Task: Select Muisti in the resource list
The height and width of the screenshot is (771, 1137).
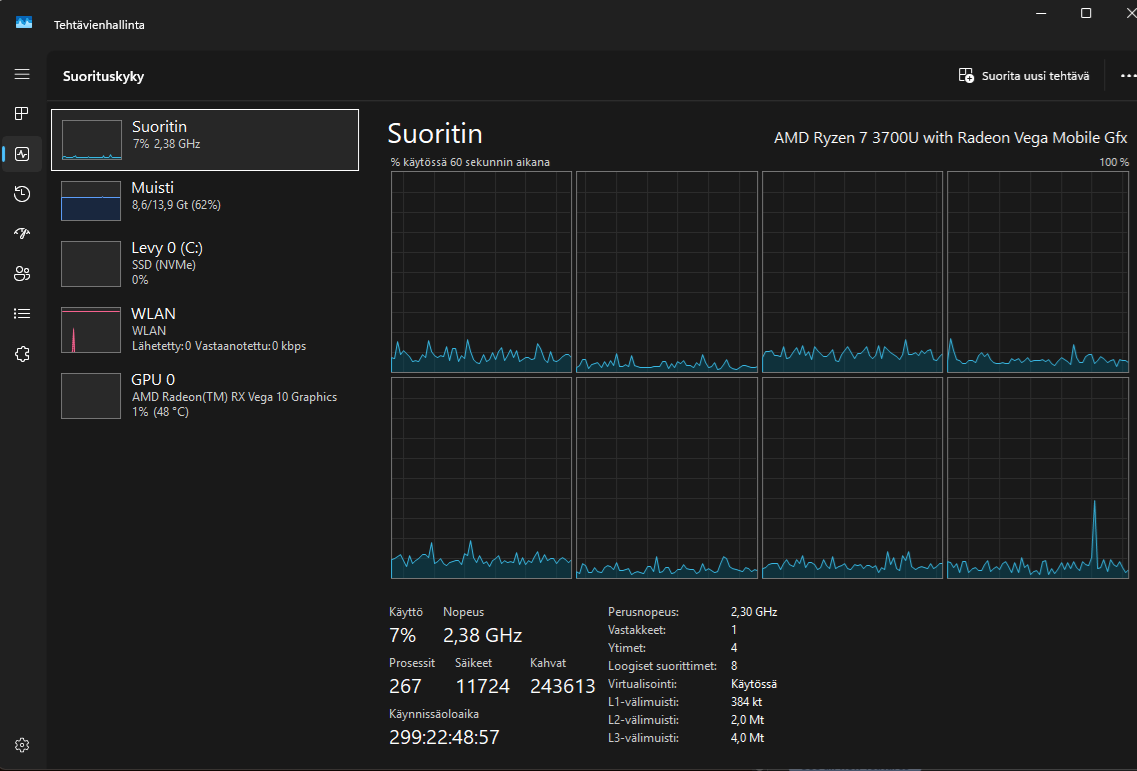Action: tap(205, 200)
